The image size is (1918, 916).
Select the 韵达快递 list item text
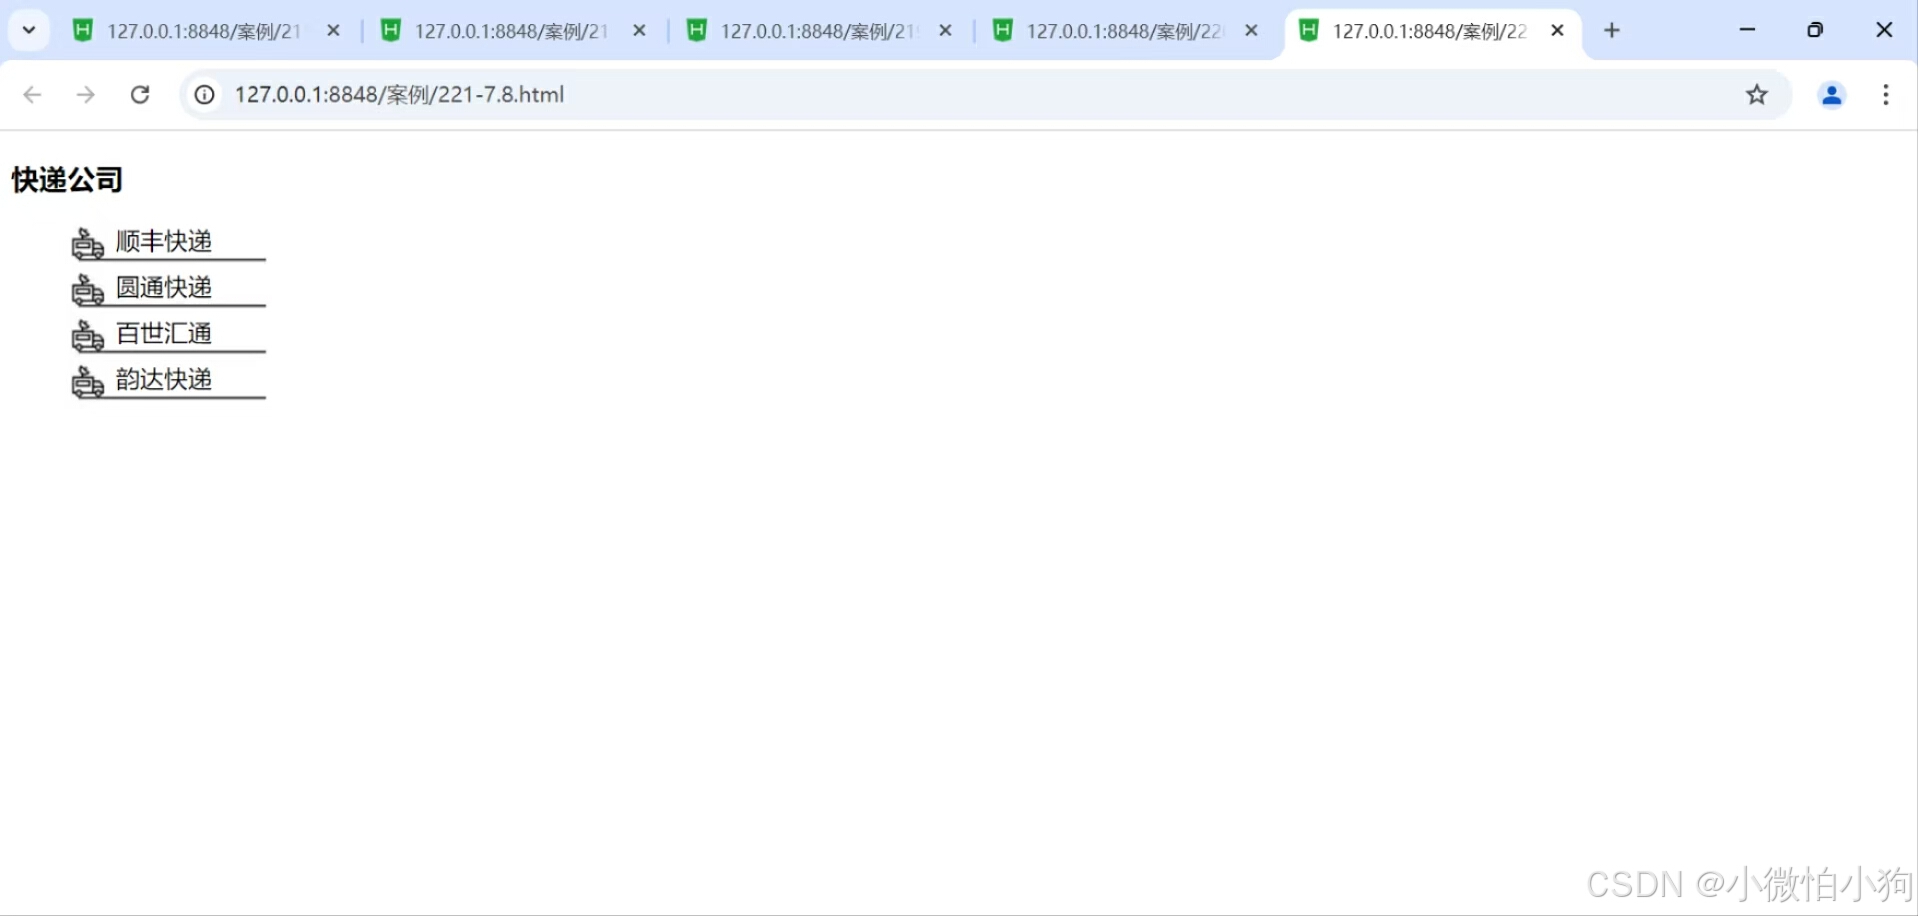164,379
